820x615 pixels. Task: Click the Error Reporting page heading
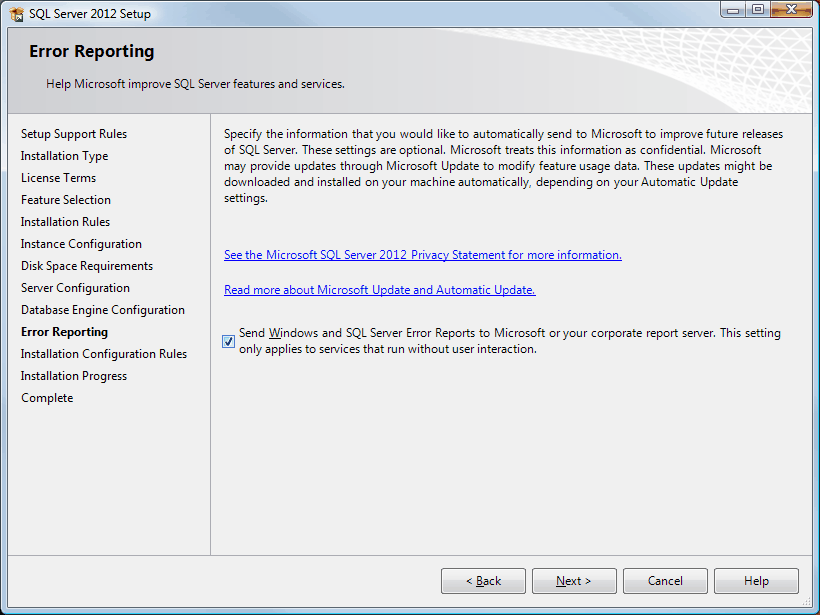(92, 51)
